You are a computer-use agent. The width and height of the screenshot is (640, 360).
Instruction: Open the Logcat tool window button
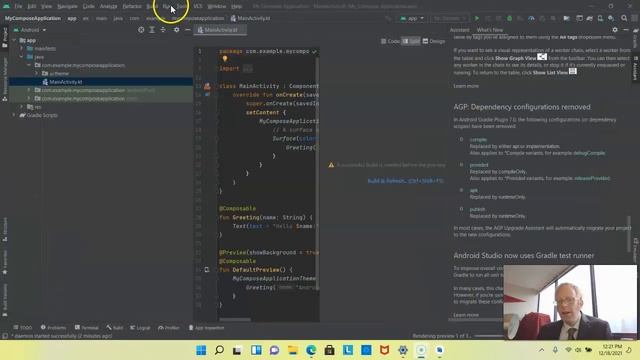coord(140,328)
